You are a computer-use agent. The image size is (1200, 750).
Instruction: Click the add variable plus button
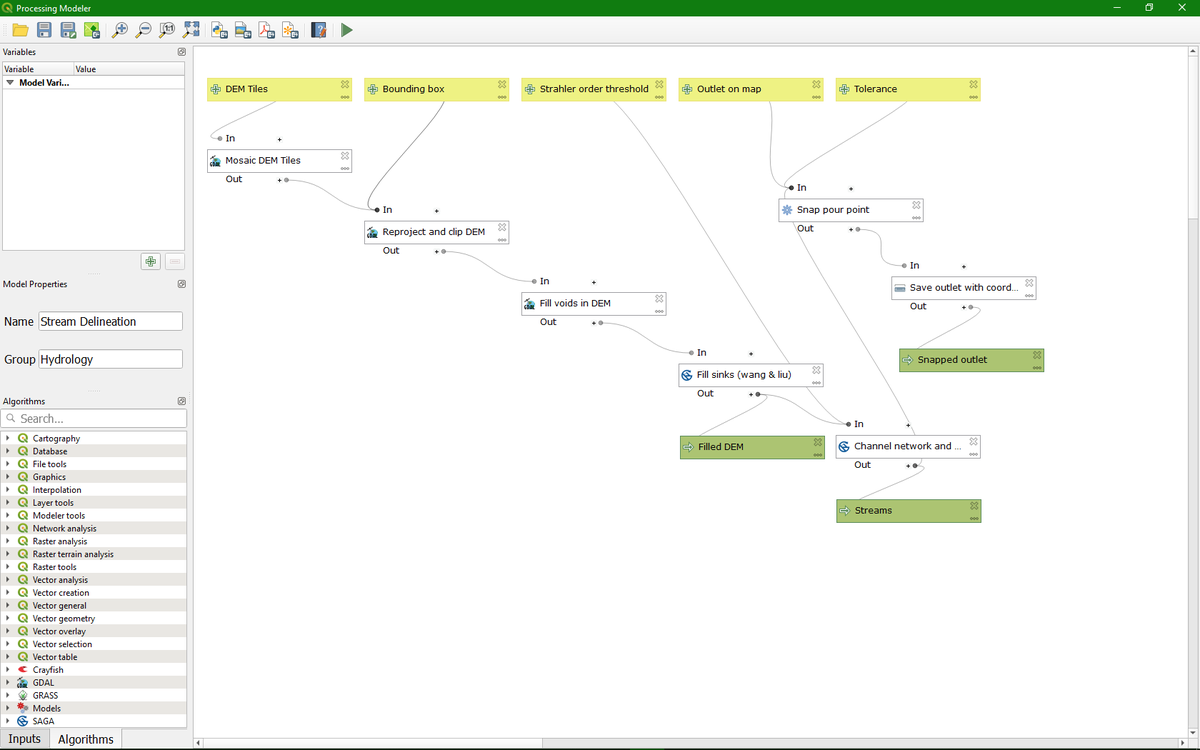(x=149, y=261)
